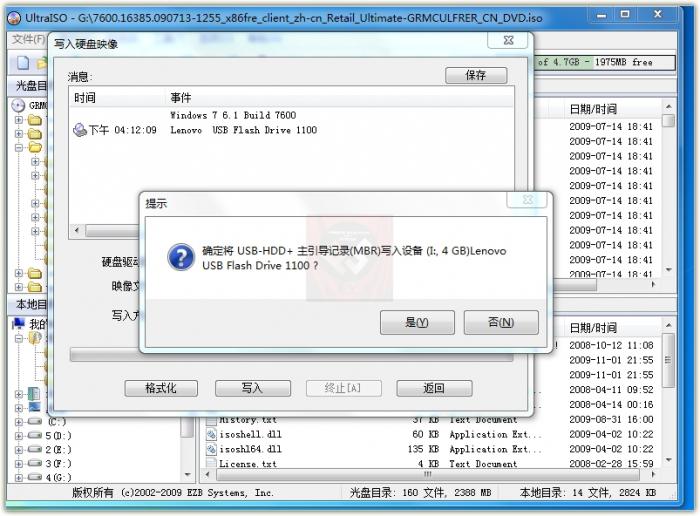Confirm with the 是(Y) button
The width and height of the screenshot is (700, 516).
[417, 322]
